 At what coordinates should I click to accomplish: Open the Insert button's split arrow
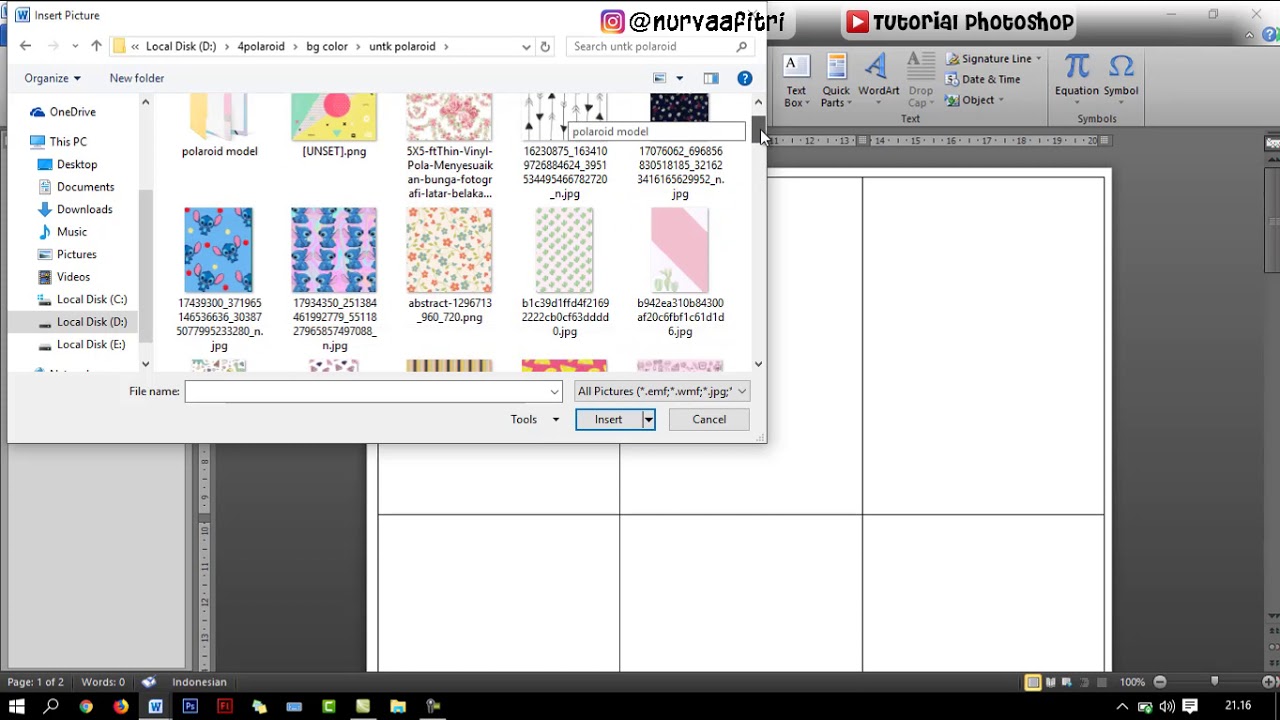click(648, 419)
